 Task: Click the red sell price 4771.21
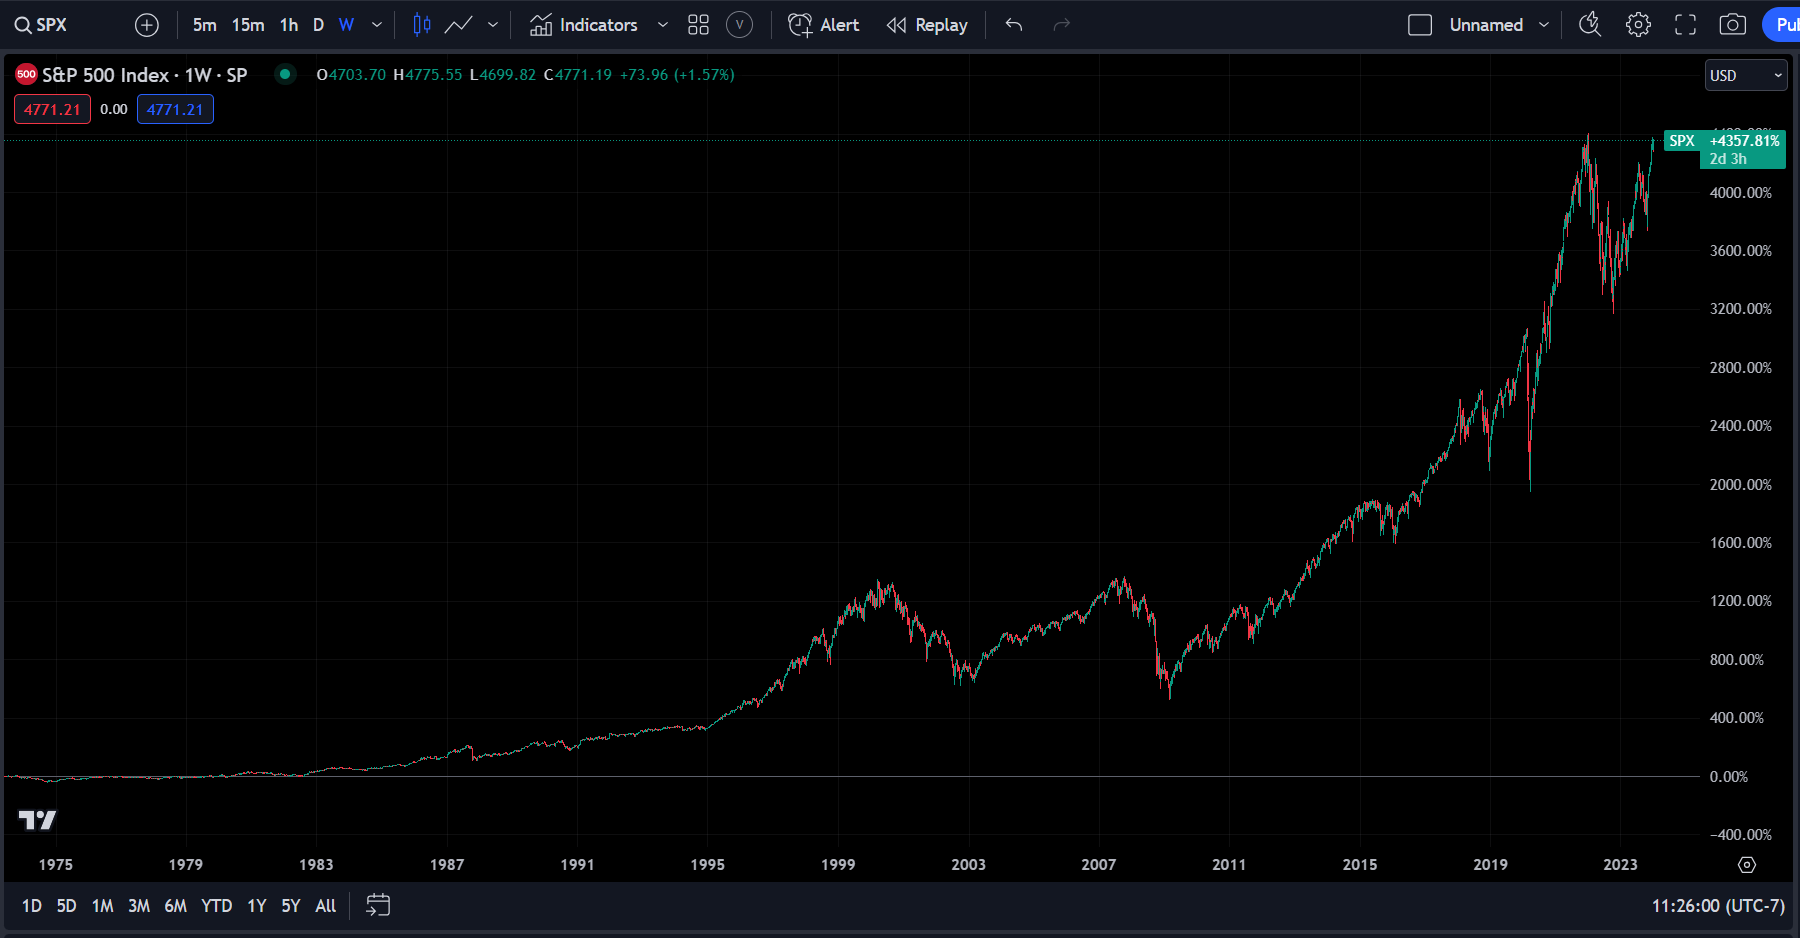(x=52, y=110)
